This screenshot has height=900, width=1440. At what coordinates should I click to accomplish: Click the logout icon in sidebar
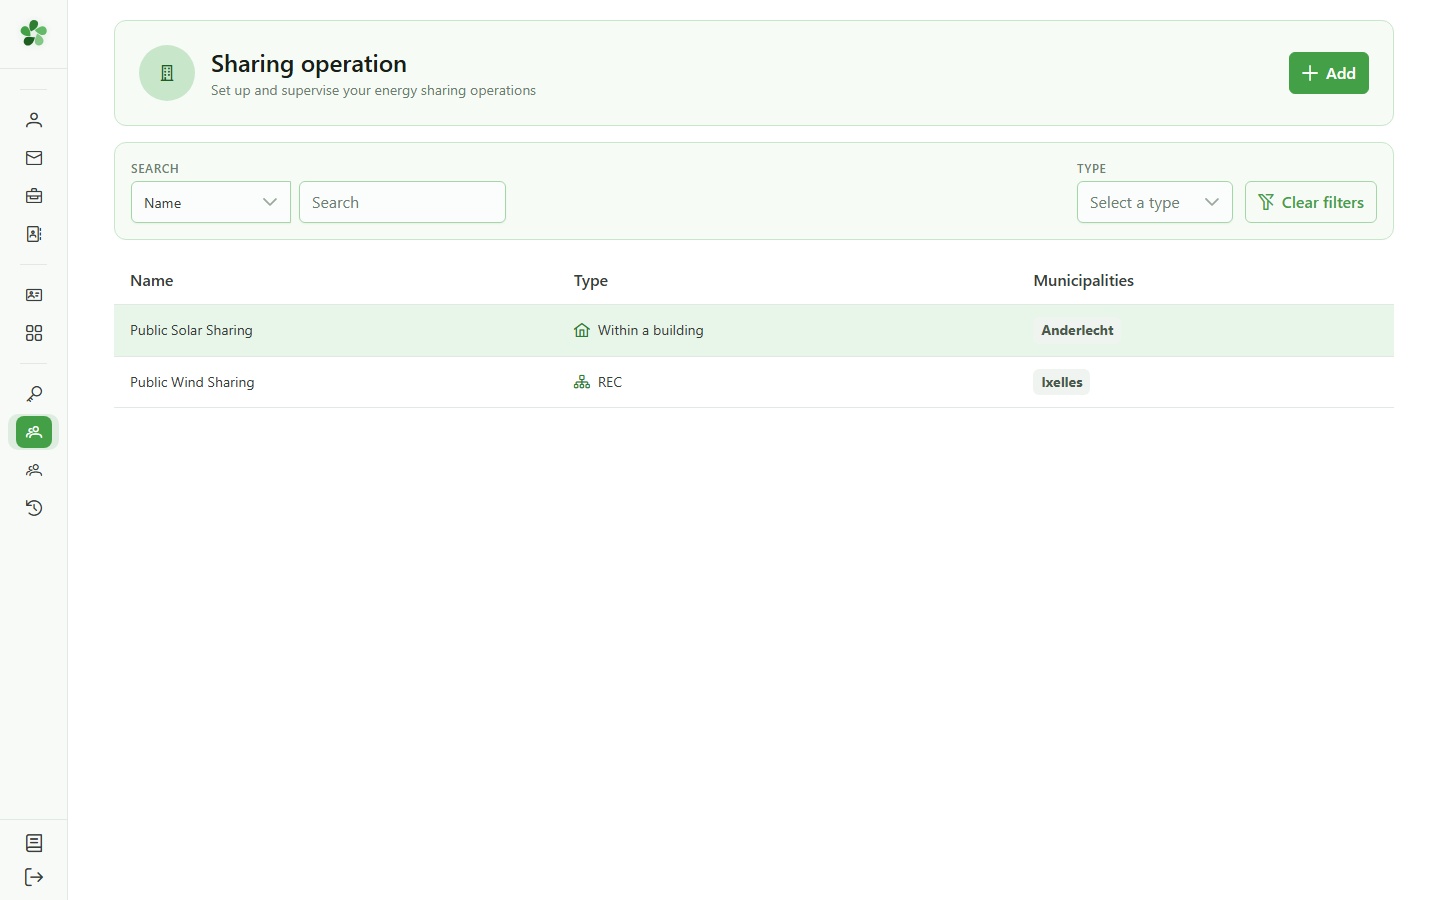click(x=34, y=877)
